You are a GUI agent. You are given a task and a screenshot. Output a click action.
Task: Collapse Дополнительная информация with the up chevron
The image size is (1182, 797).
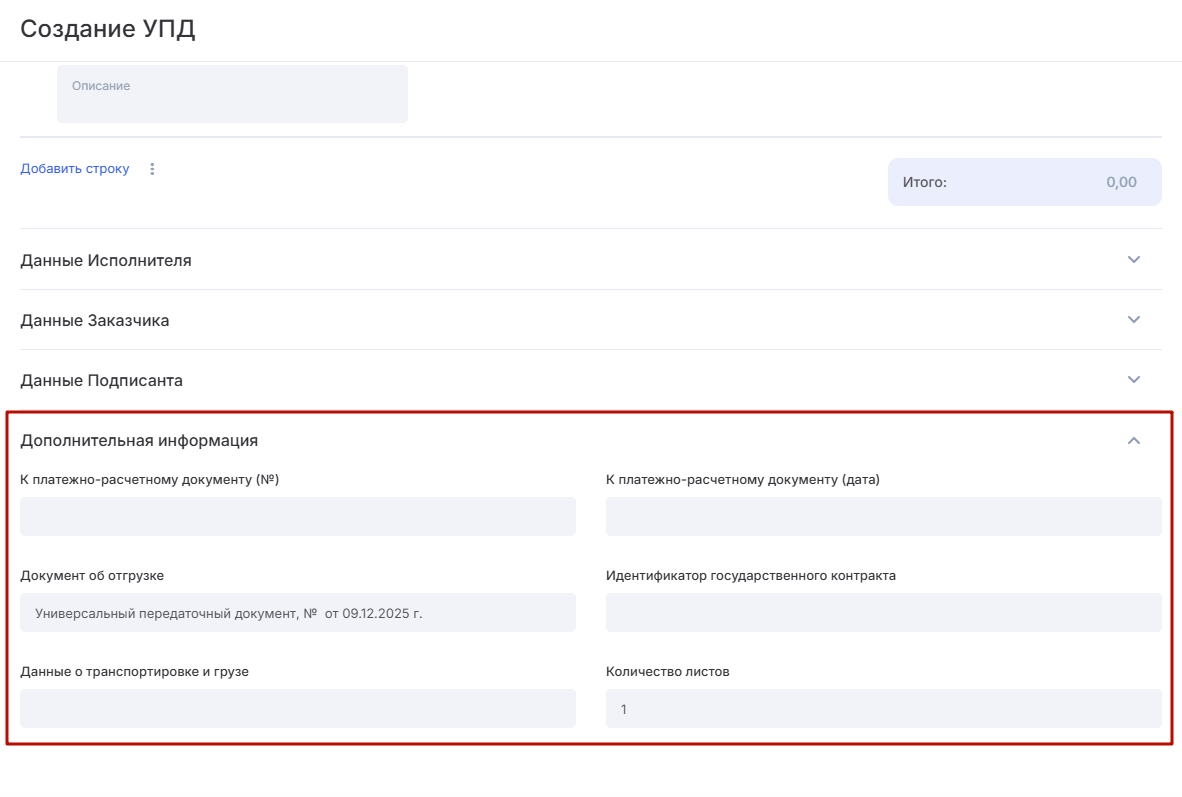1133,440
